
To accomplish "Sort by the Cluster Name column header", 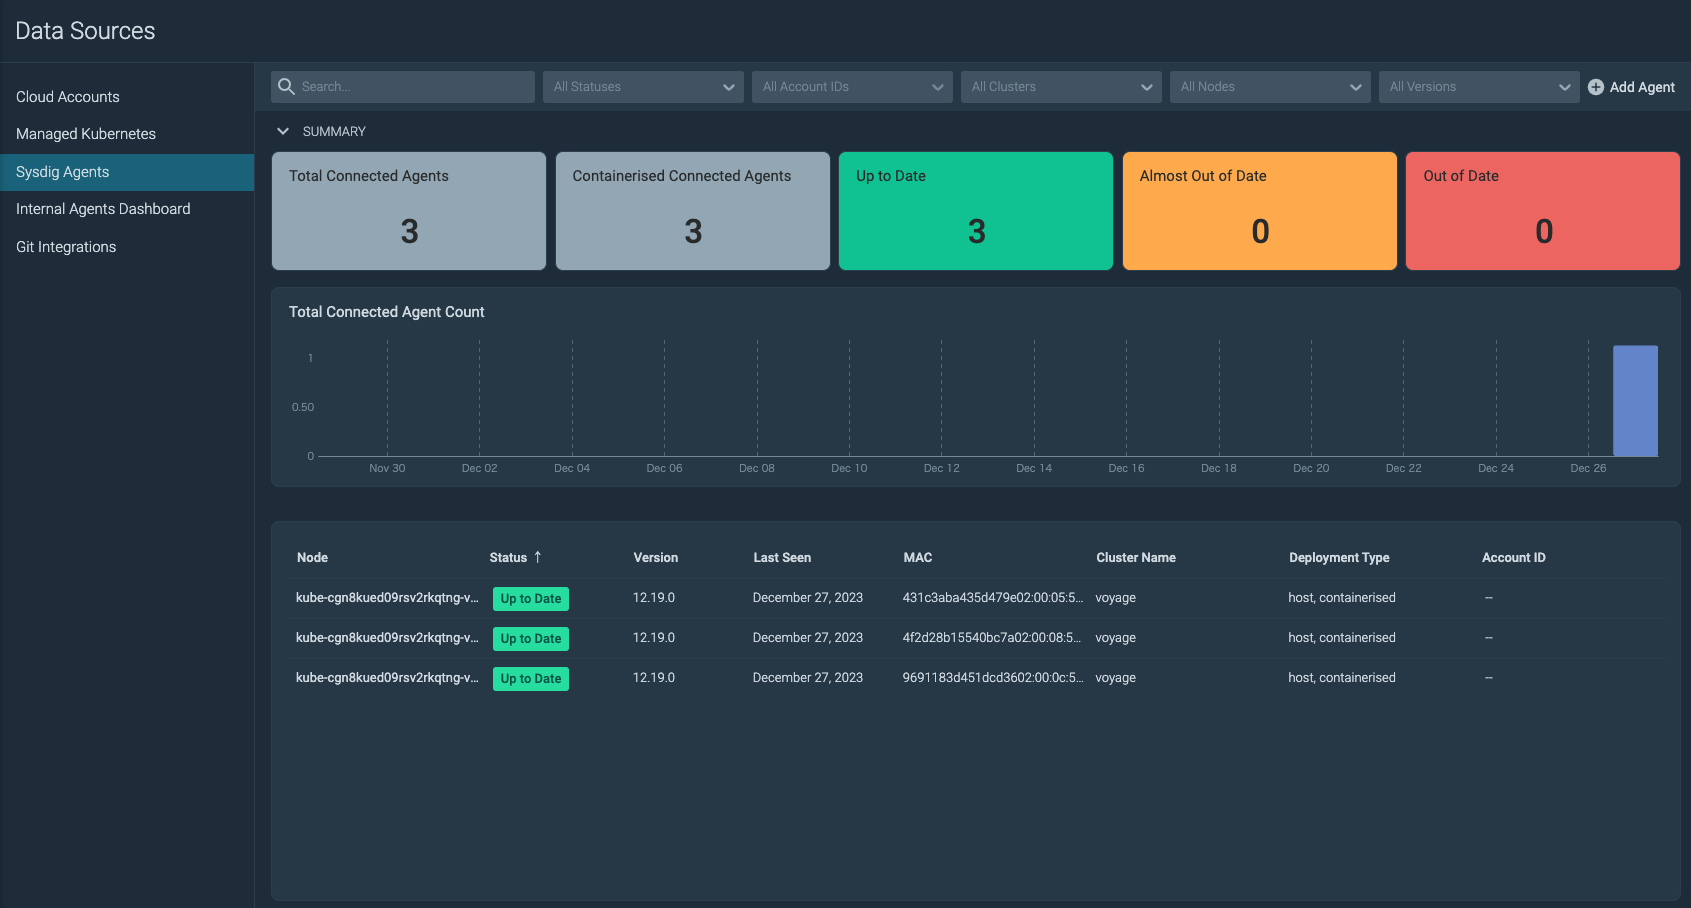I will [x=1135, y=558].
